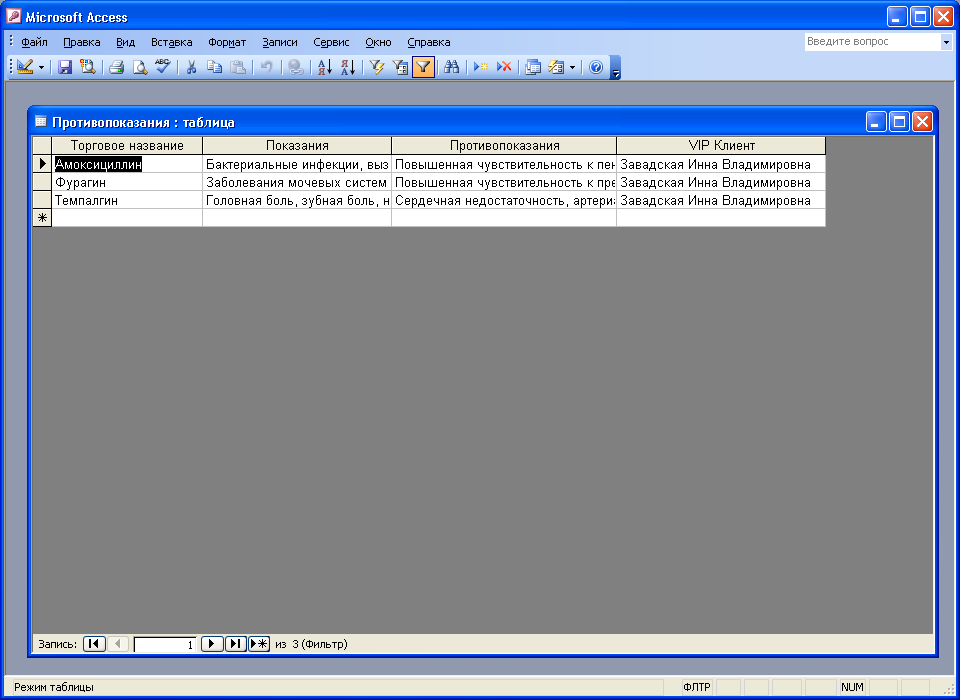The height and width of the screenshot is (700, 960).
Task: Toggle the highlighted Remove Filter button
Action: click(423, 67)
